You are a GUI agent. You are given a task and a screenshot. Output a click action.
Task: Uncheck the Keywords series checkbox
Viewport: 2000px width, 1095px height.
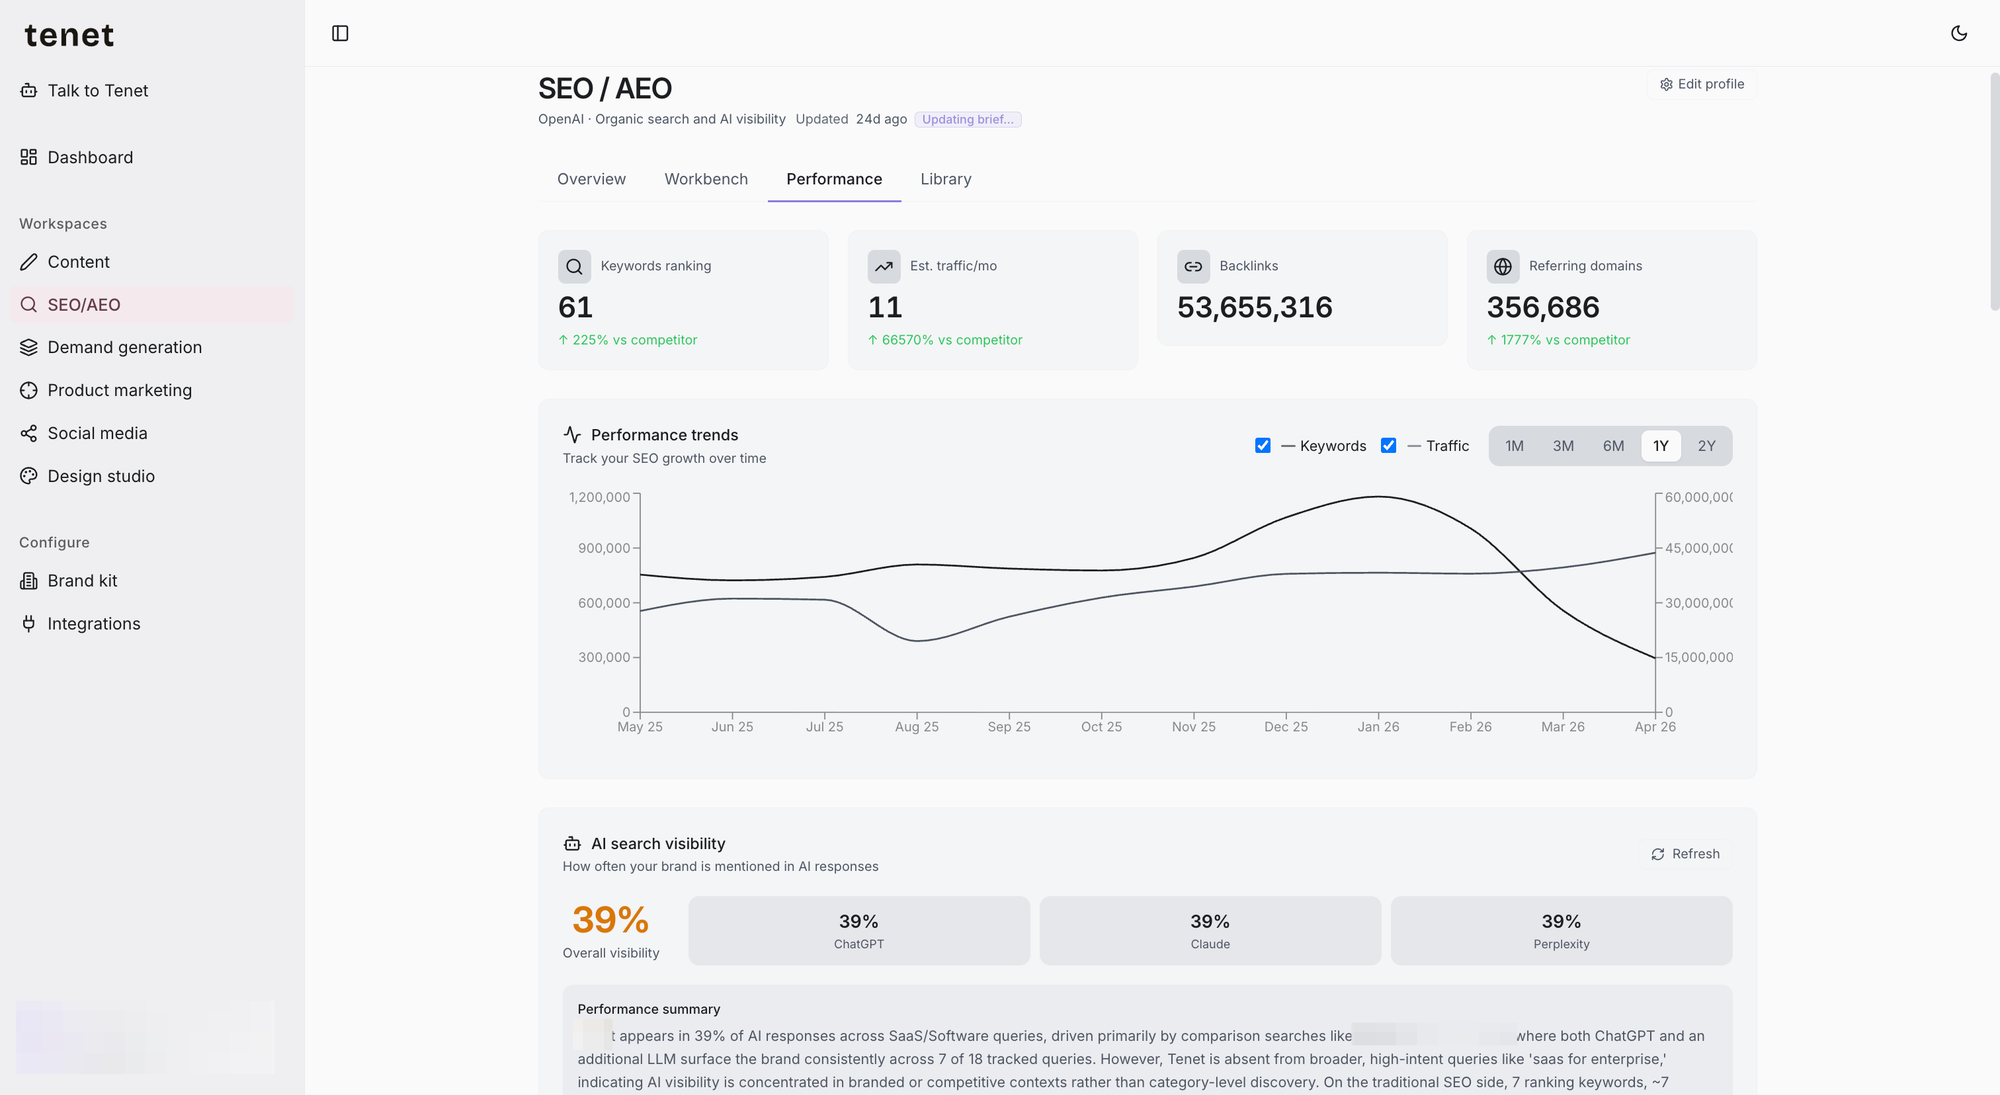[1263, 445]
